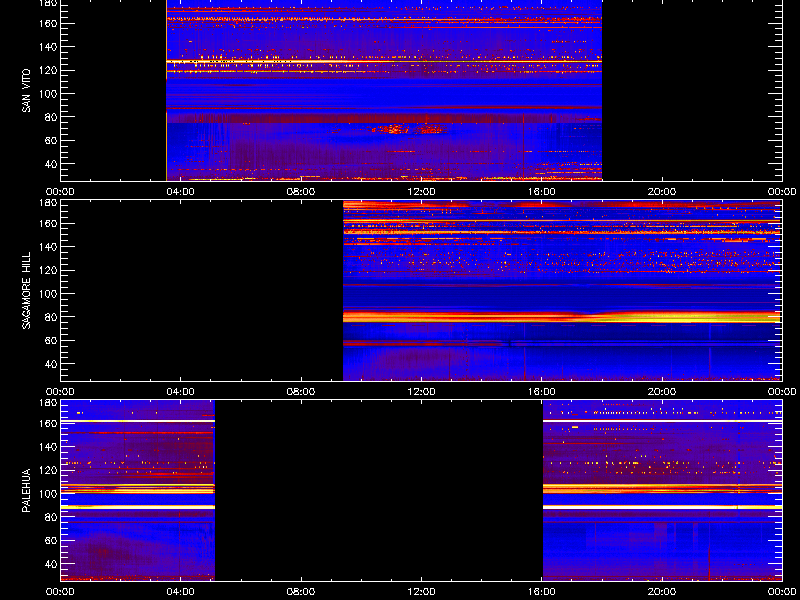The image size is (800, 600).
Task: Click the bright 80 MHz band in Sagamore Hill
Action: click(562, 317)
